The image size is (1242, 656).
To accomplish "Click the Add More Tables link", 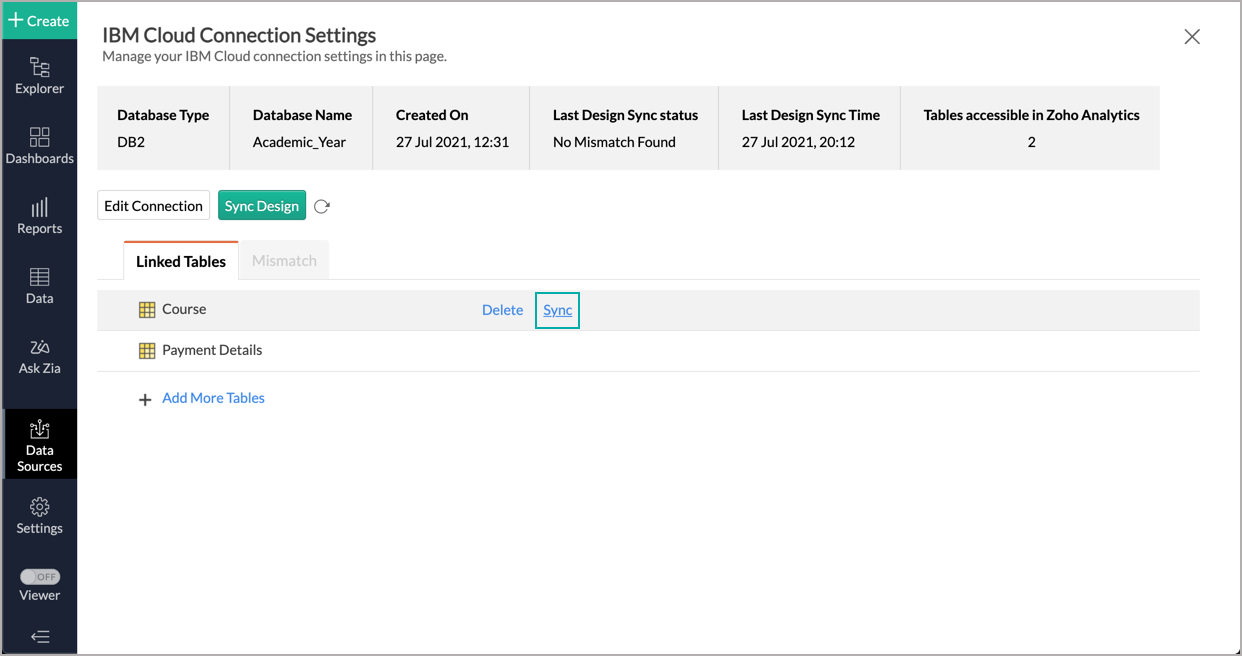I will point(213,398).
